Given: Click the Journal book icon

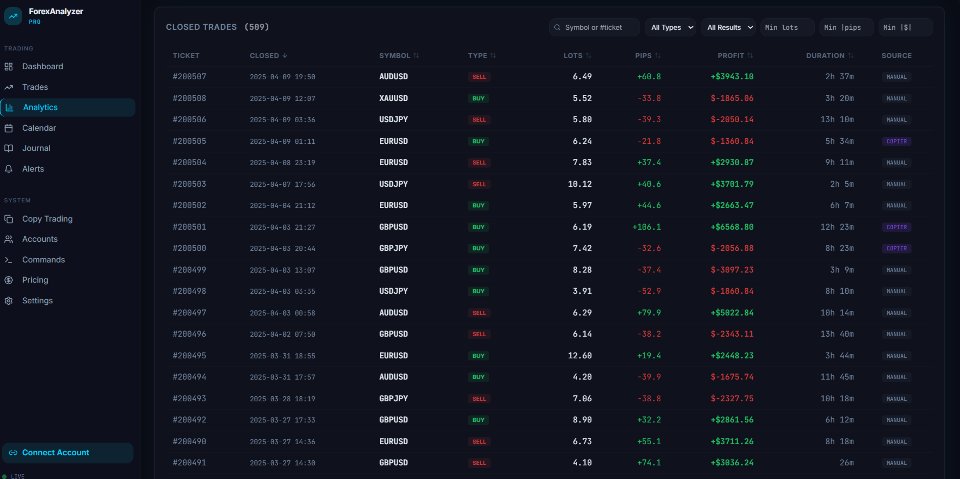Looking at the screenshot, I should [9, 148].
